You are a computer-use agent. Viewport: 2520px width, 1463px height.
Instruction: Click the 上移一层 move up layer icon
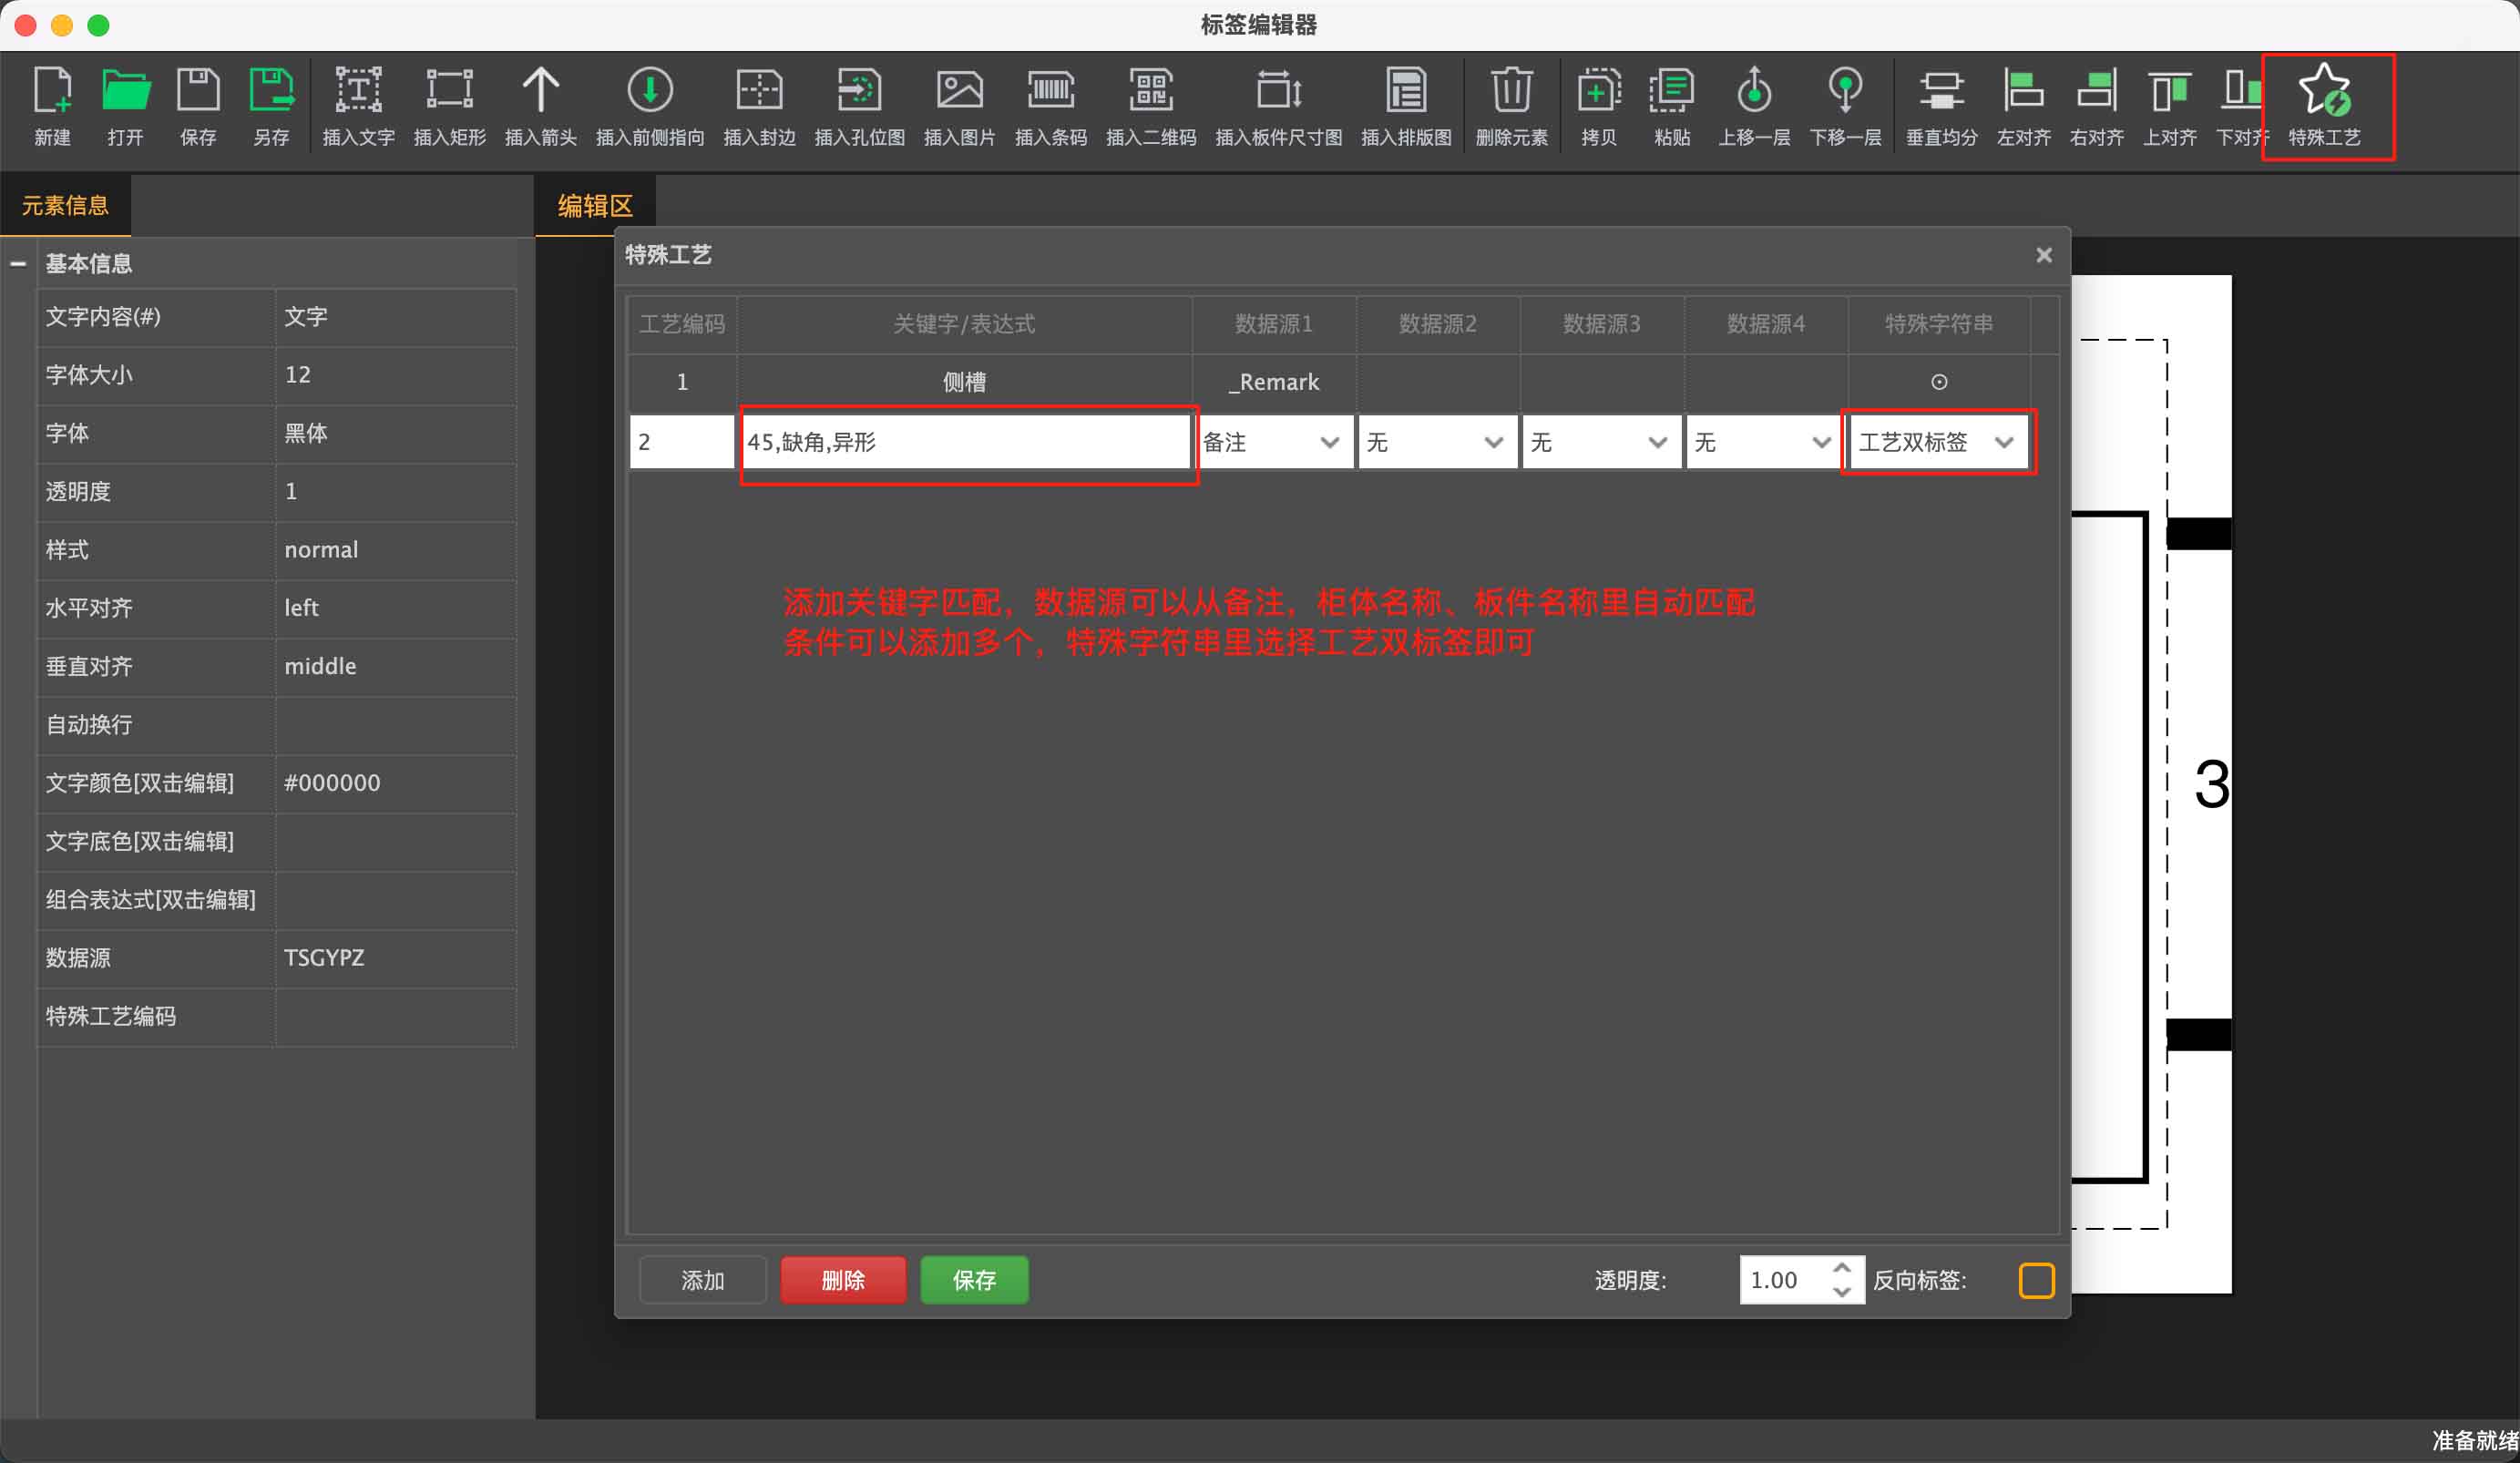[1754, 91]
